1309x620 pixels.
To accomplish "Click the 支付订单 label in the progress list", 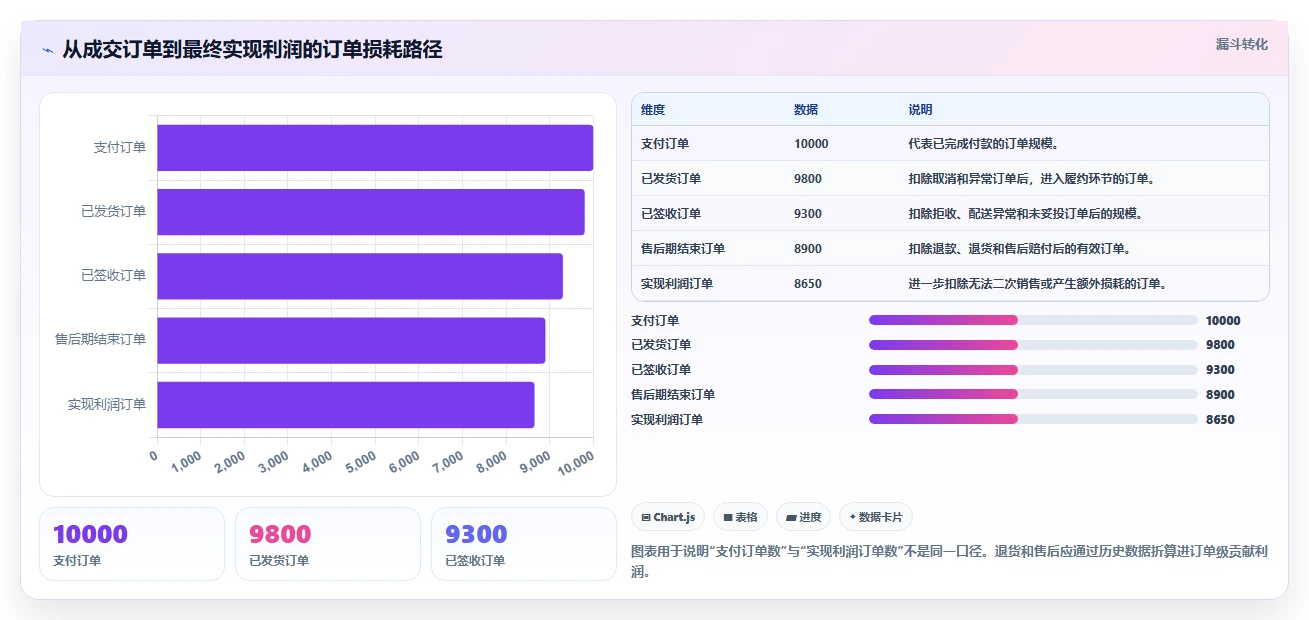I will coord(655,320).
